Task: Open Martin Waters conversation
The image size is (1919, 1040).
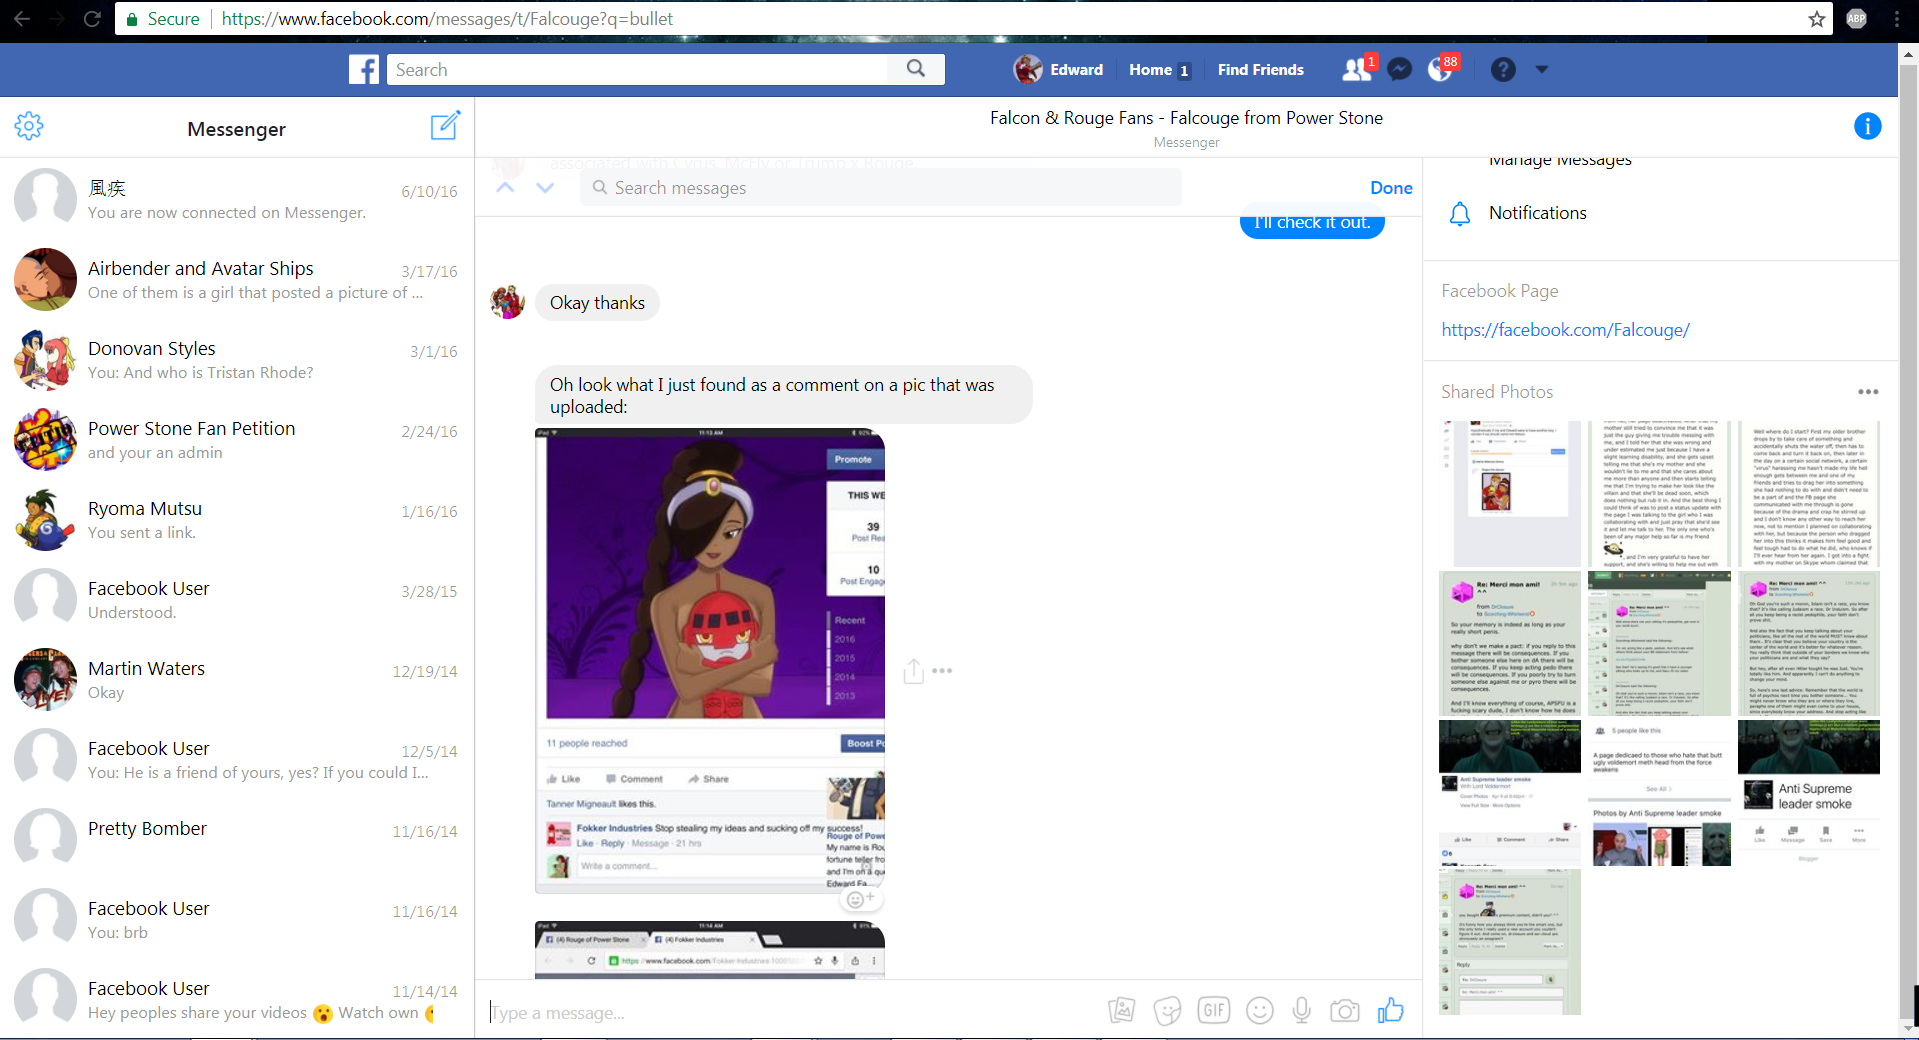Action: tap(237, 678)
